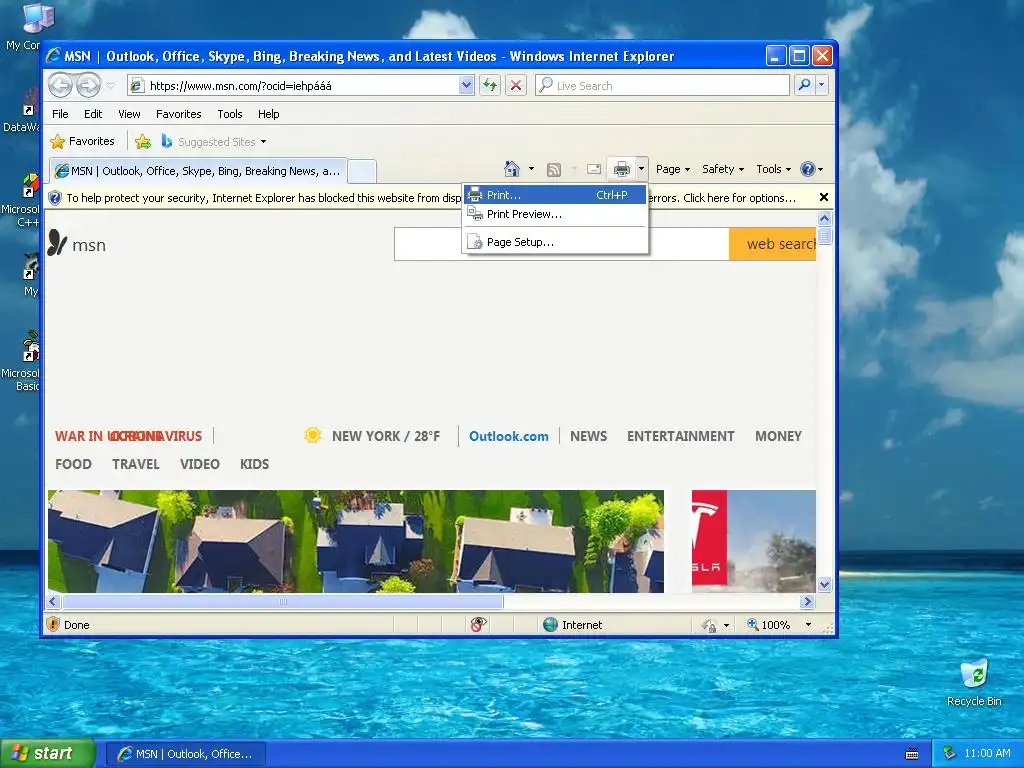Click the Windows start button
The height and width of the screenshot is (768, 1024).
[x=48, y=754]
